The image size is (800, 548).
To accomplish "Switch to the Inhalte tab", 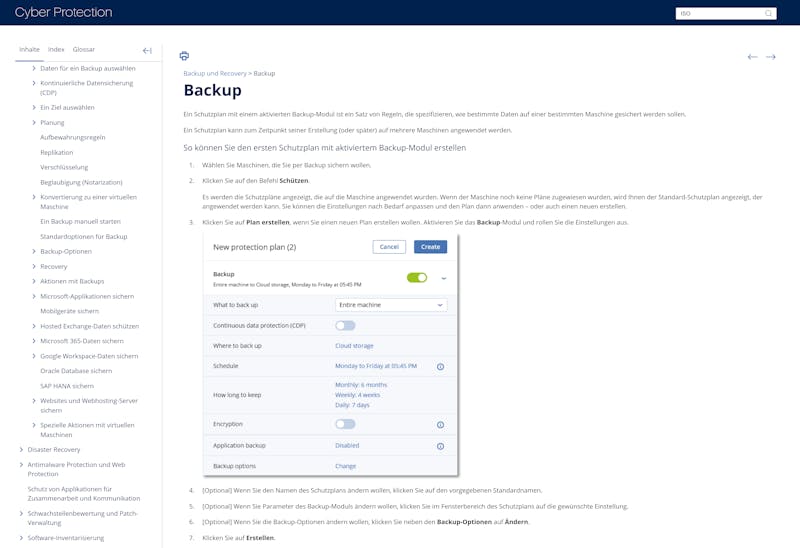I will [x=29, y=49].
